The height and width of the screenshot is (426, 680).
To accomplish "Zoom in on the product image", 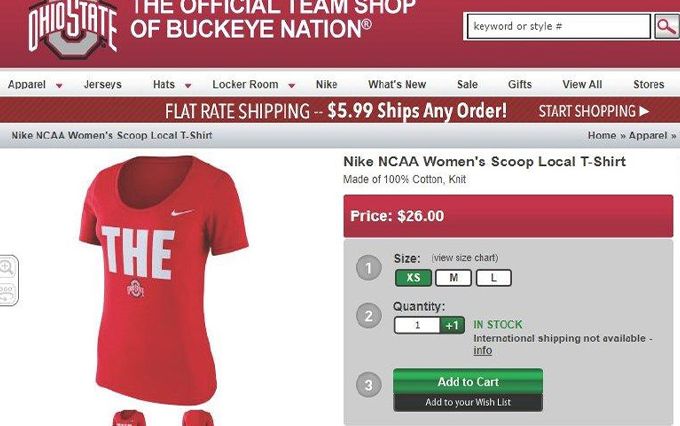I will (x=7, y=267).
